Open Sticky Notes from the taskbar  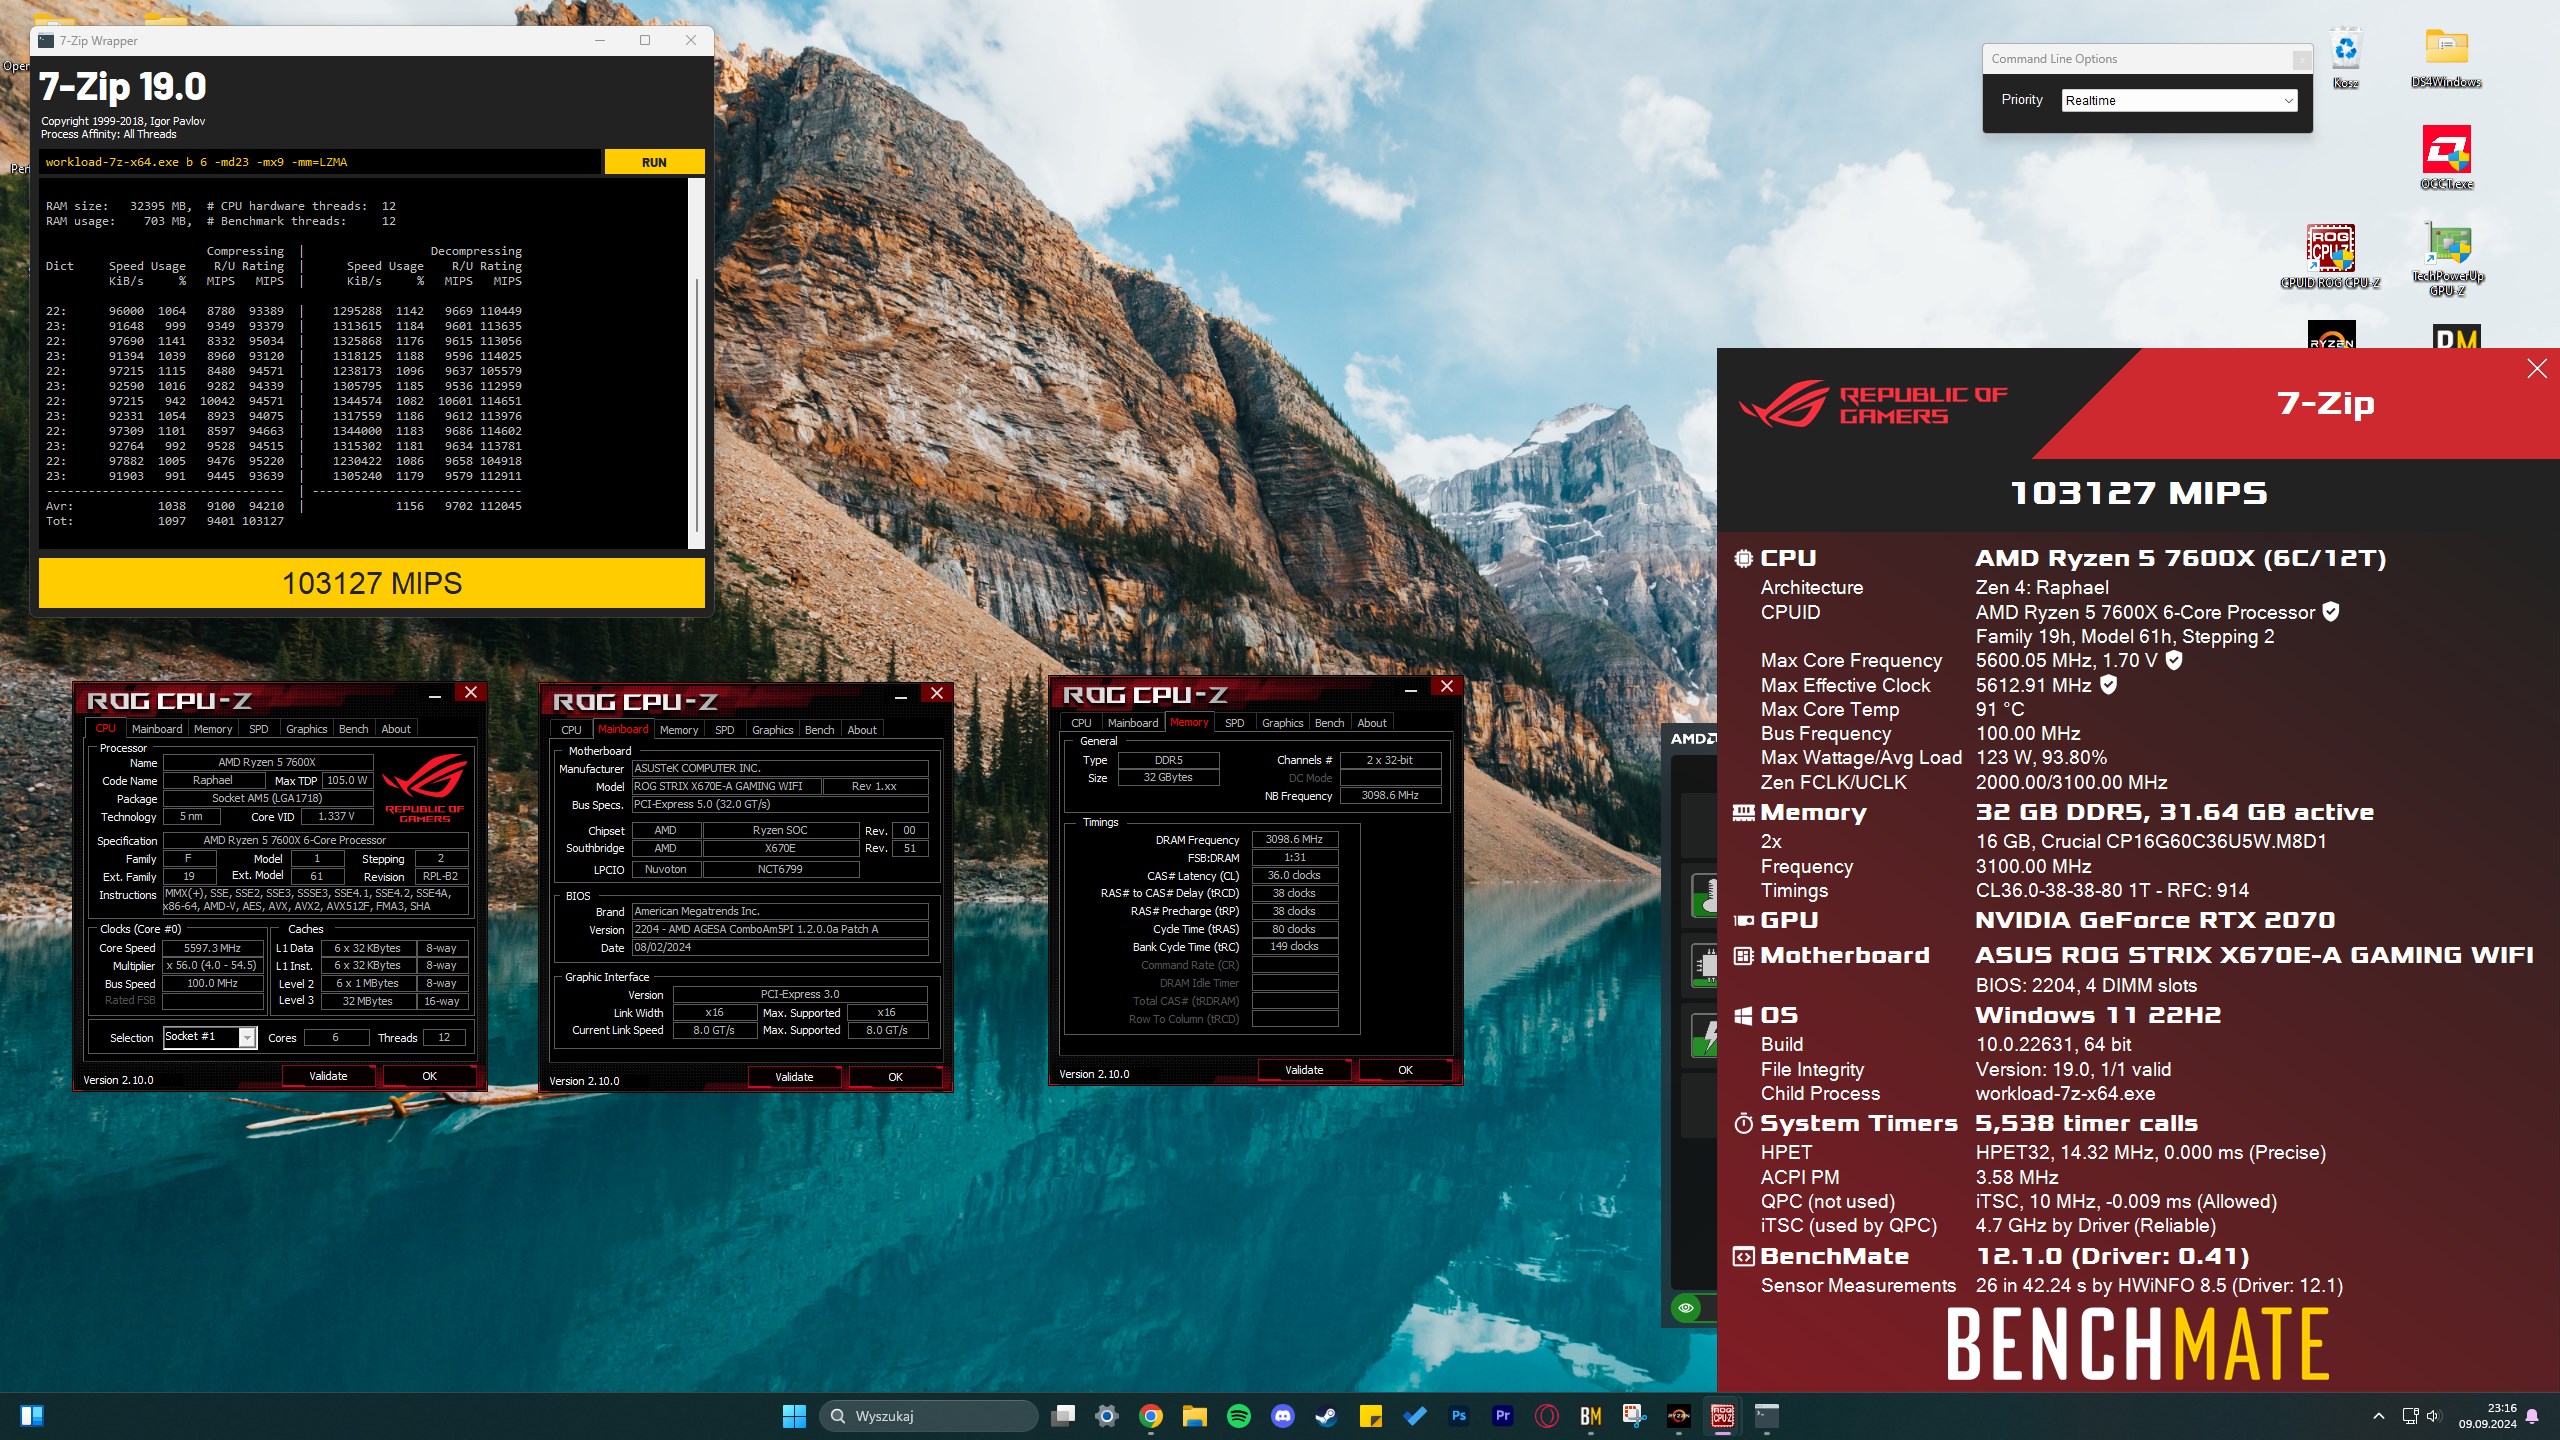(1370, 1415)
